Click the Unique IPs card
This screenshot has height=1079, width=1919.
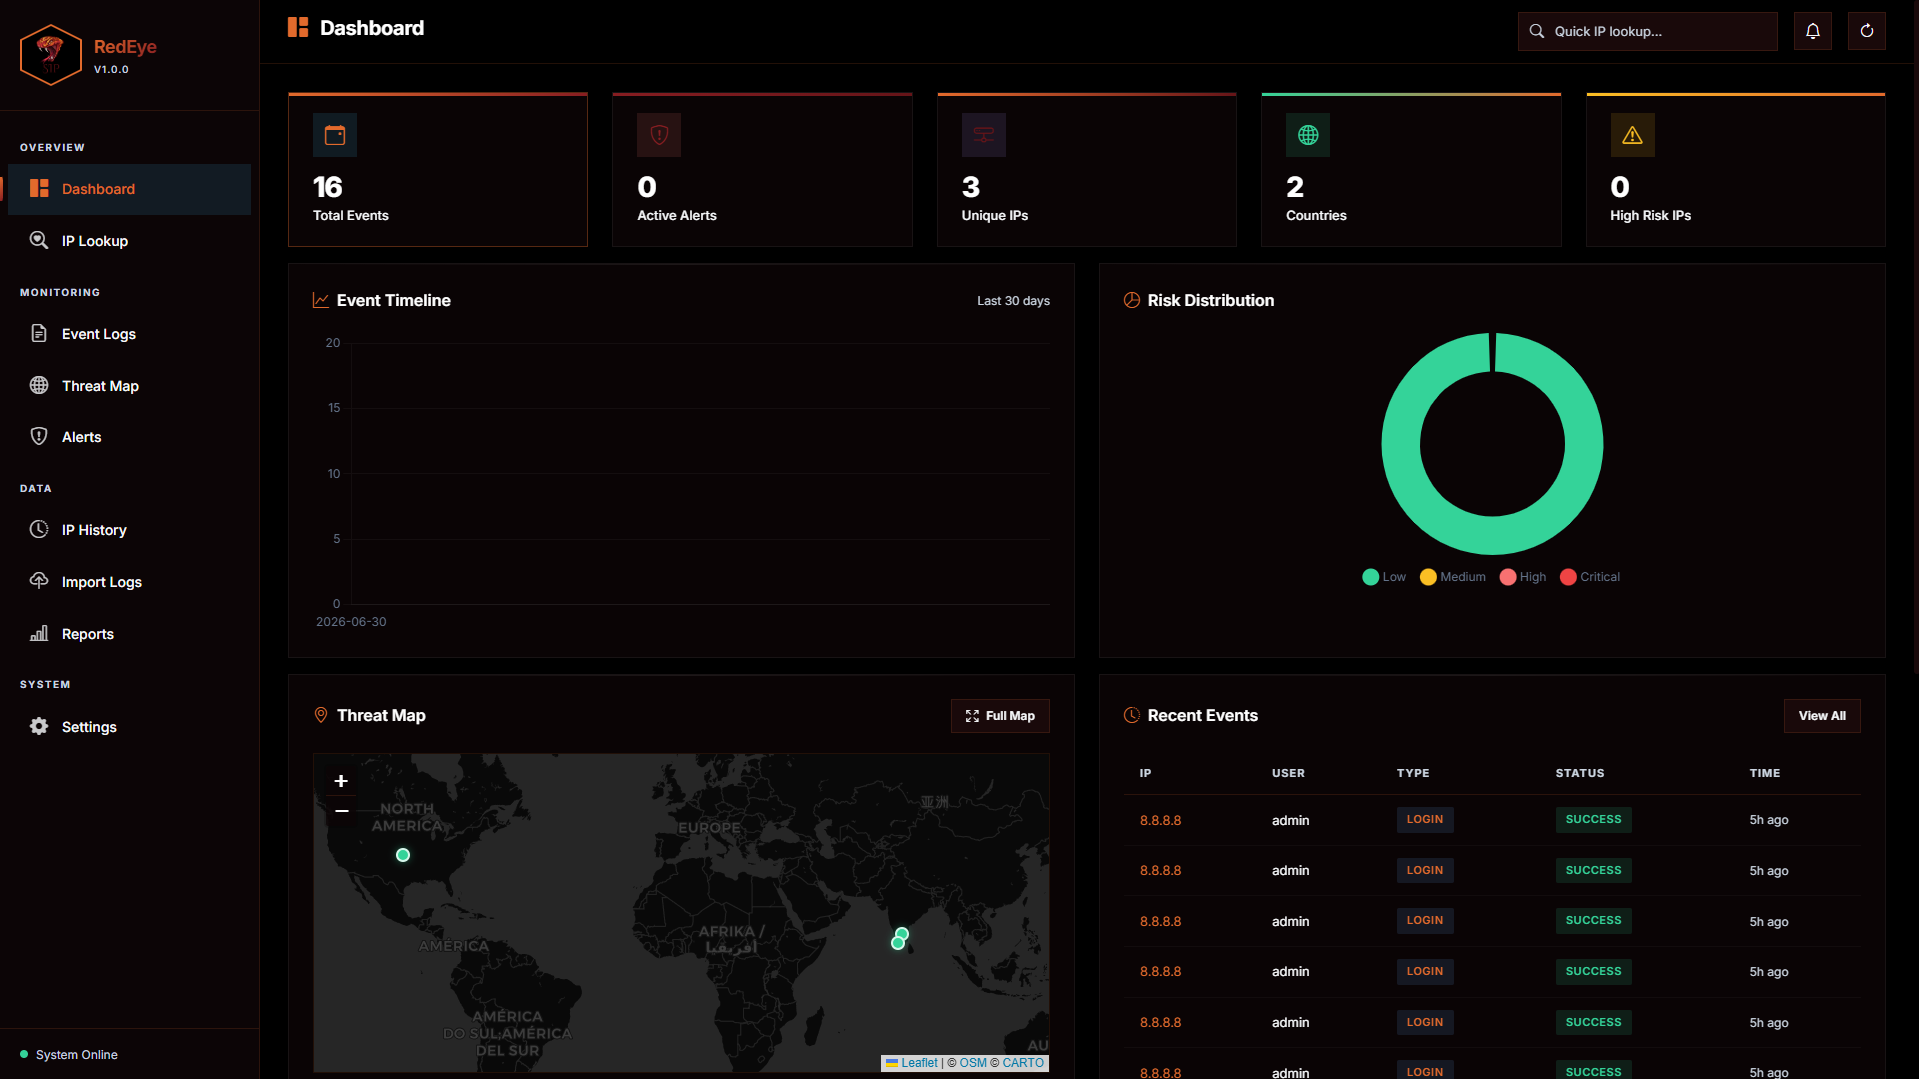1087,170
